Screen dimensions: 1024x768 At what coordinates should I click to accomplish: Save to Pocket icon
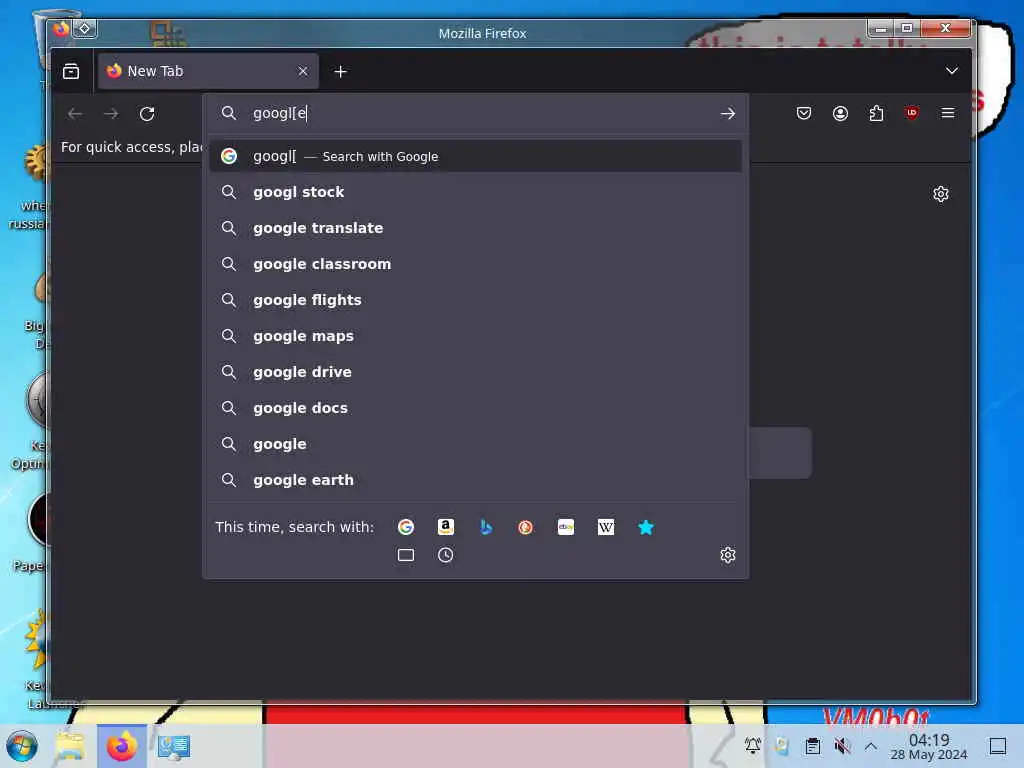tap(804, 114)
